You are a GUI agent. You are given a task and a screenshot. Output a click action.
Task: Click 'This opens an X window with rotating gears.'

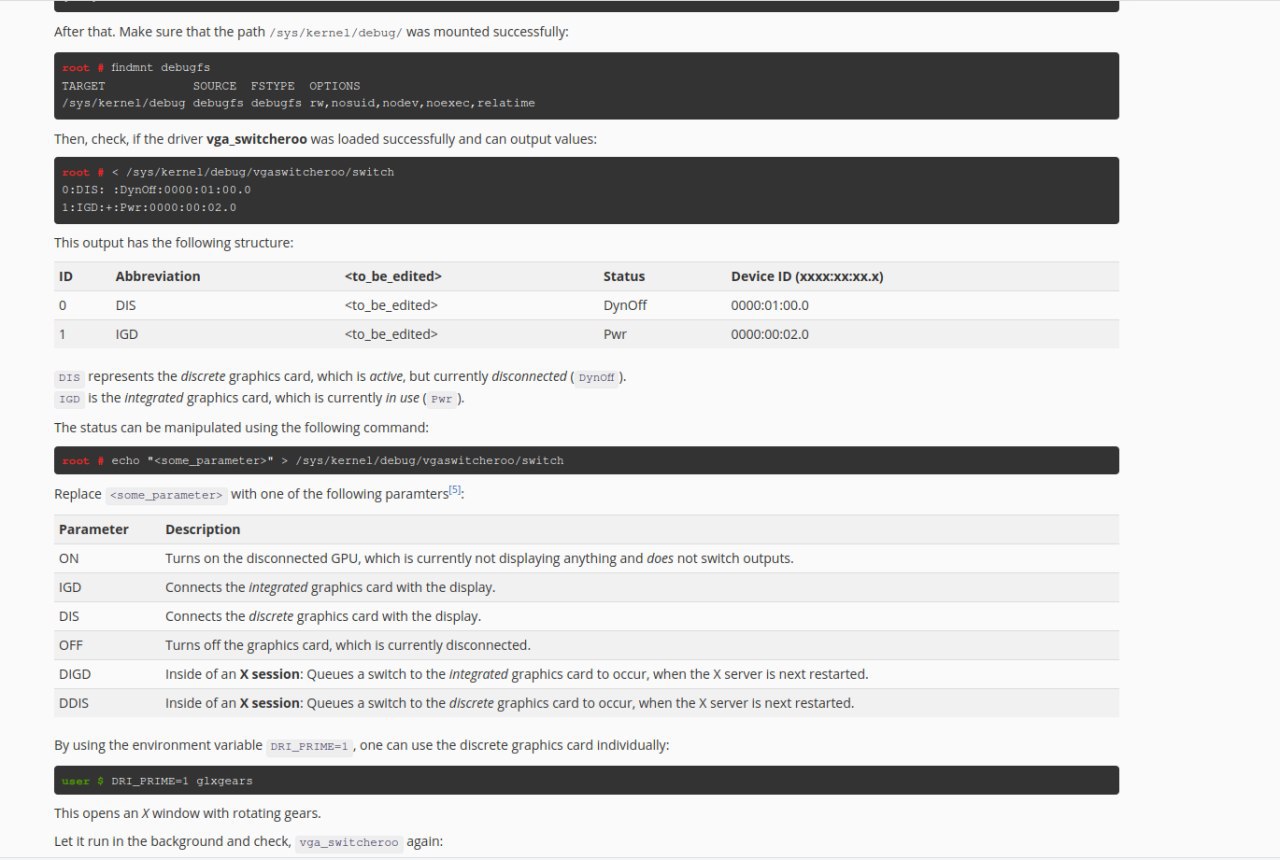tap(188, 813)
